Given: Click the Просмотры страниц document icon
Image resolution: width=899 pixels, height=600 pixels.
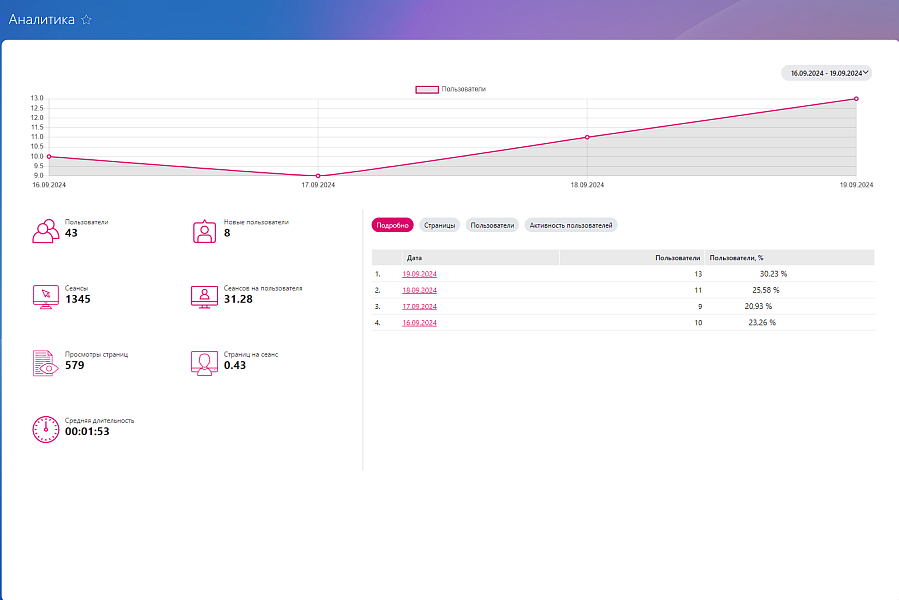Looking at the screenshot, I should tap(46, 363).
